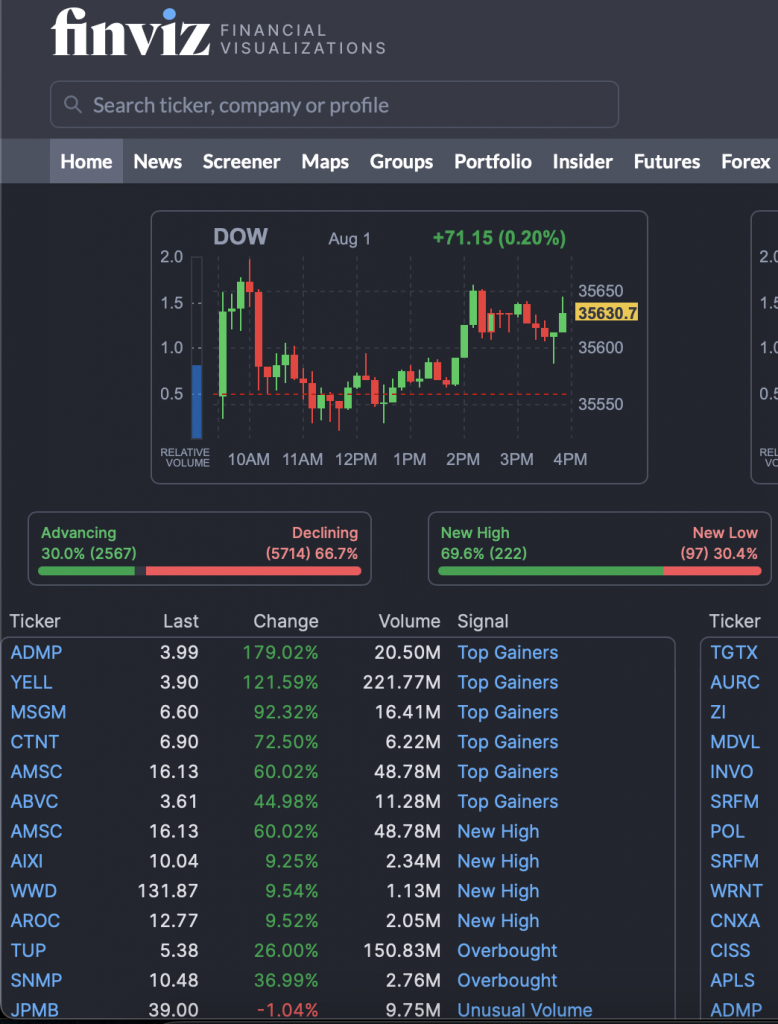Click Overbought signal in SNMP row
The width and height of the screenshot is (778, 1024).
click(507, 981)
